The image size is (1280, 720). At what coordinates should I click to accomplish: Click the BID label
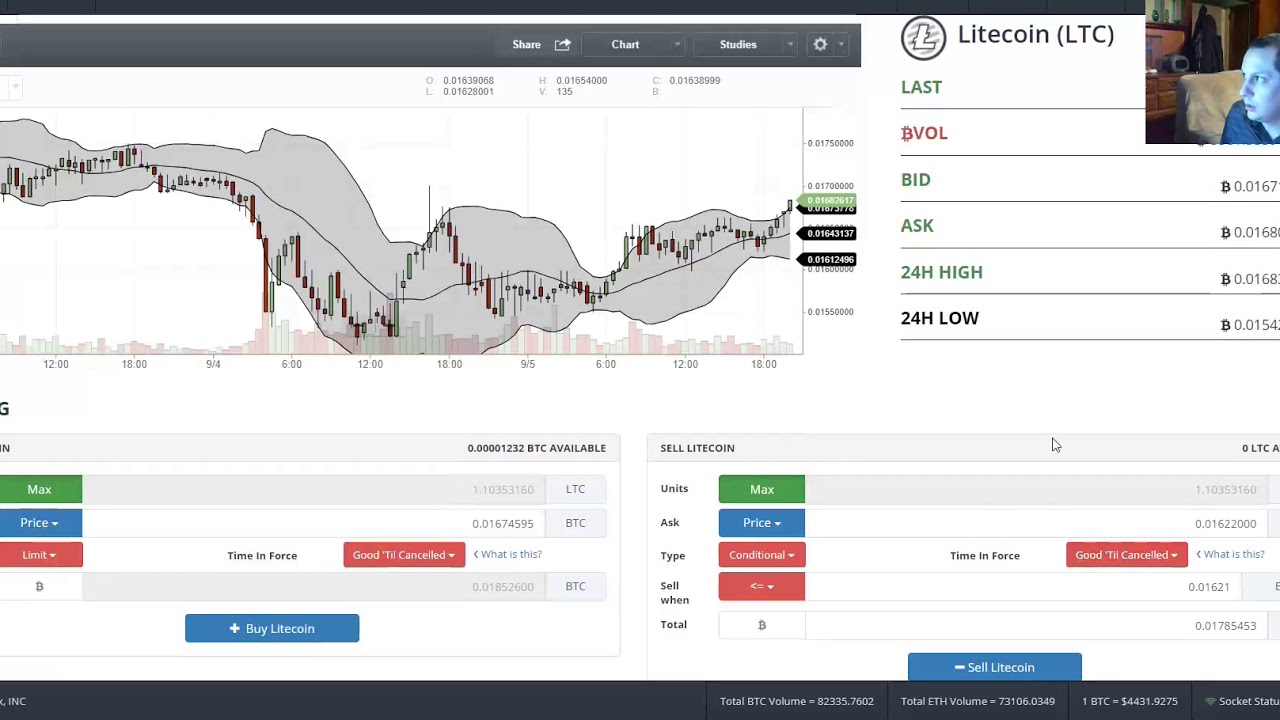coord(916,180)
